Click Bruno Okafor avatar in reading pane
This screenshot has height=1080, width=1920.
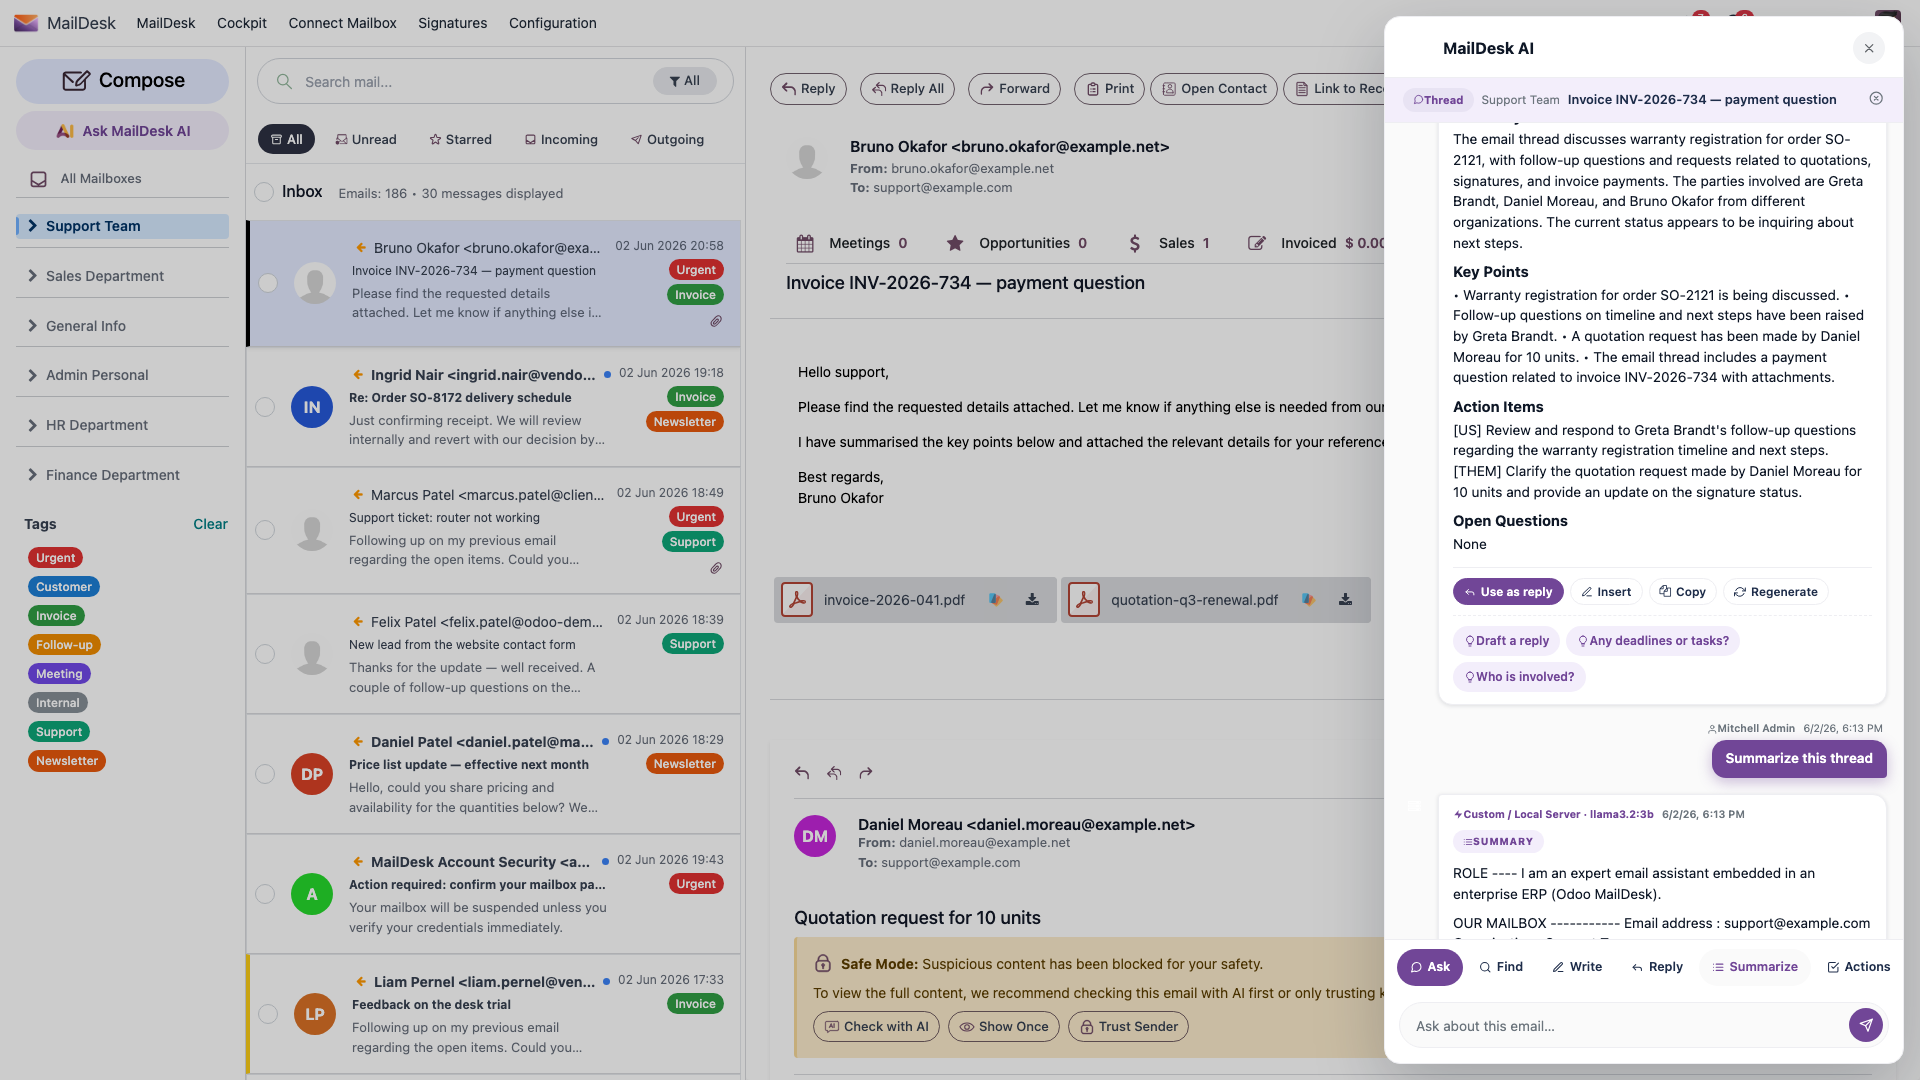click(807, 160)
